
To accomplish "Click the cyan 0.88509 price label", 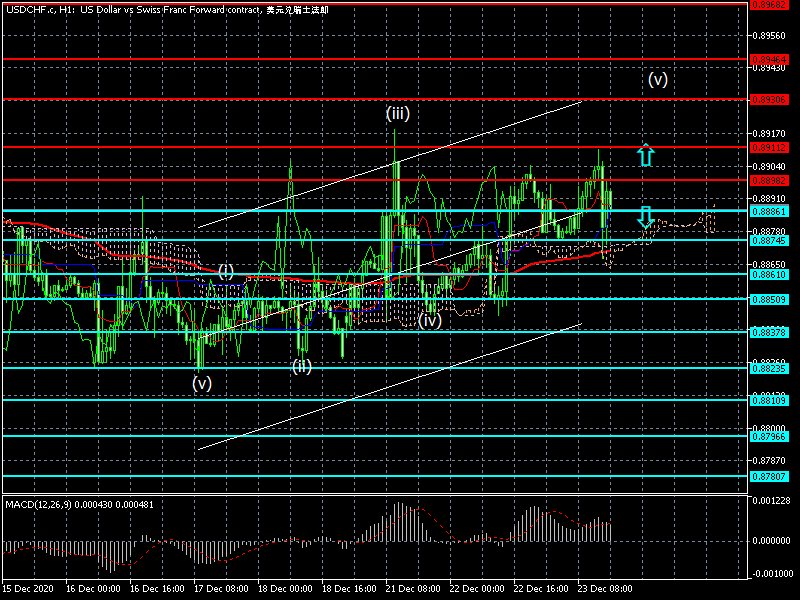I will pyautogui.click(x=769, y=299).
